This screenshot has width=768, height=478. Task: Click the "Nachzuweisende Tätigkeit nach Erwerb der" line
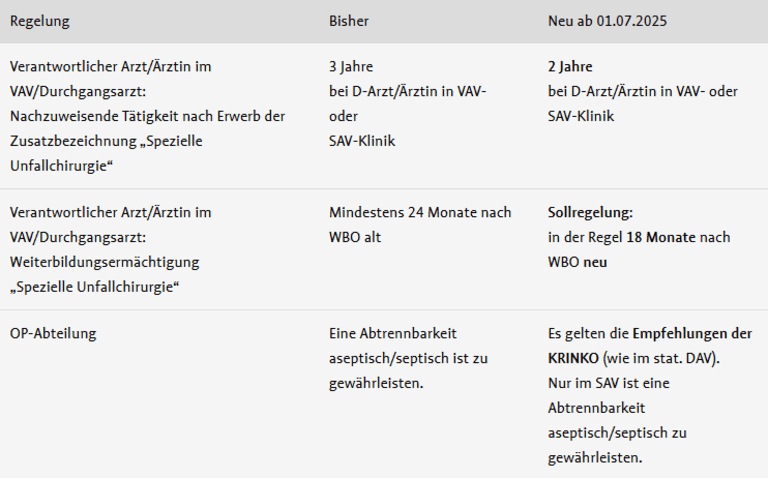tap(147, 116)
